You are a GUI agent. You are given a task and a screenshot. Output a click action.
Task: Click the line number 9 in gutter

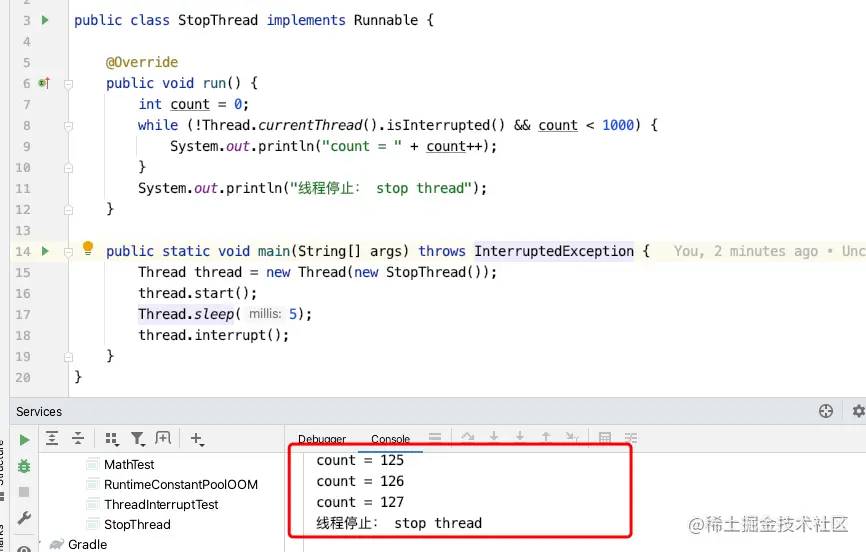click(x=27, y=147)
